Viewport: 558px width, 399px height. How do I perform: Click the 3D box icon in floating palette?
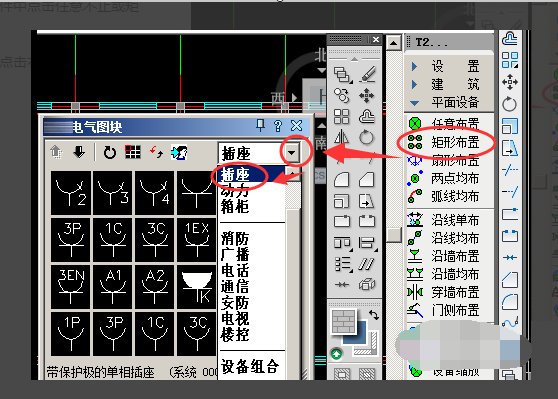(x=367, y=284)
